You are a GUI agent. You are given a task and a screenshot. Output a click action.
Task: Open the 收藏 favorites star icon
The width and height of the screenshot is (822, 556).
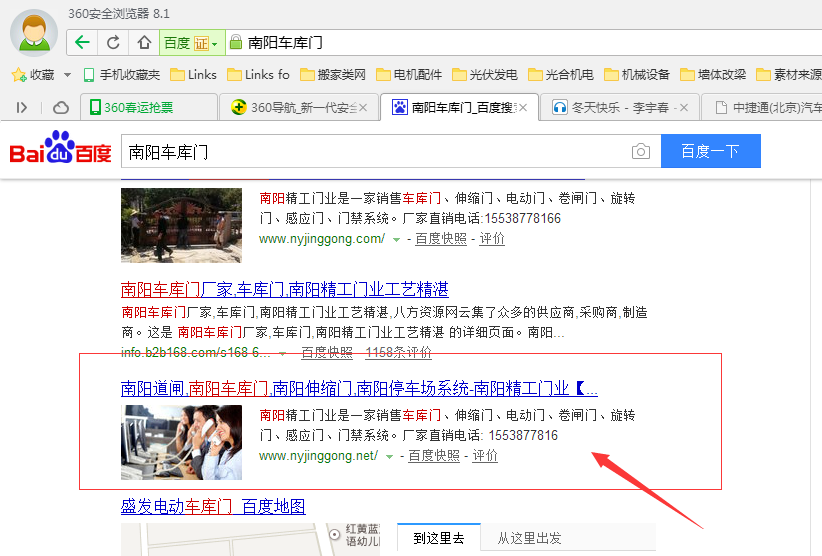[x=18, y=75]
